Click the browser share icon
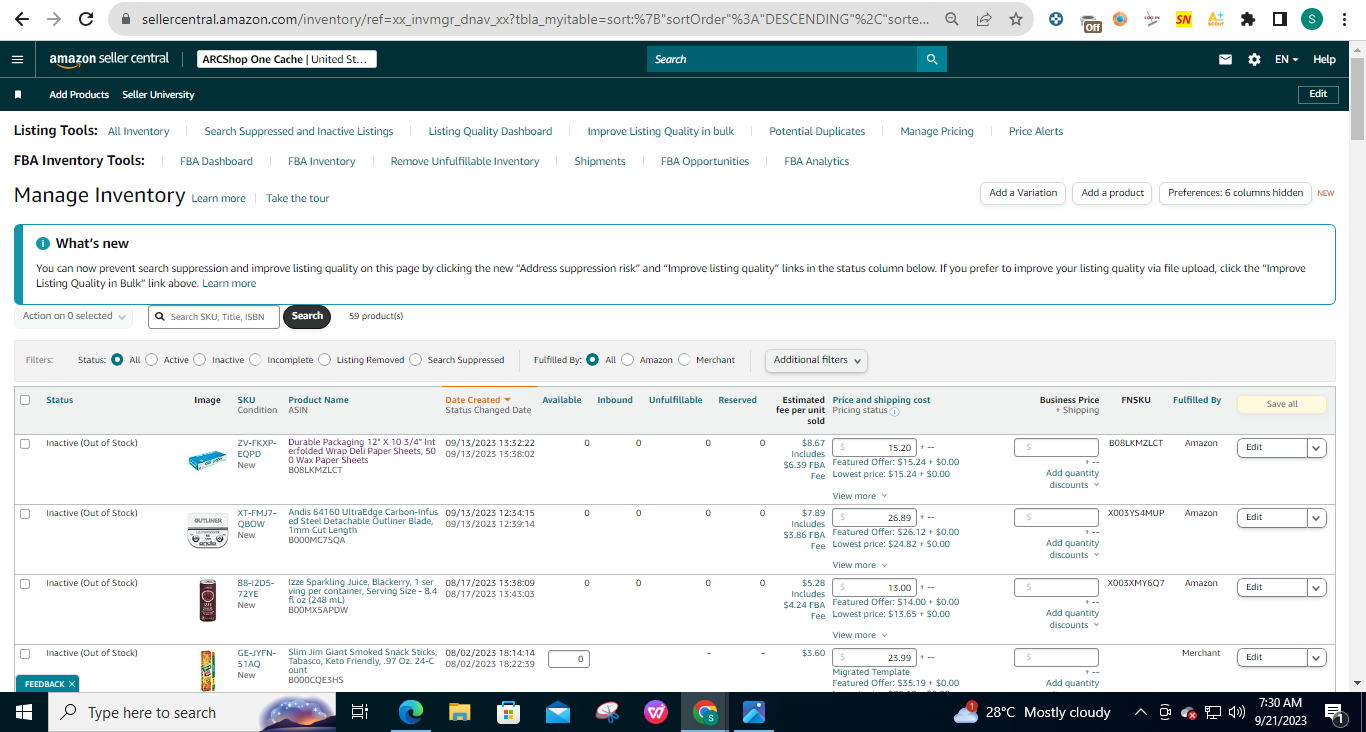 984,19
